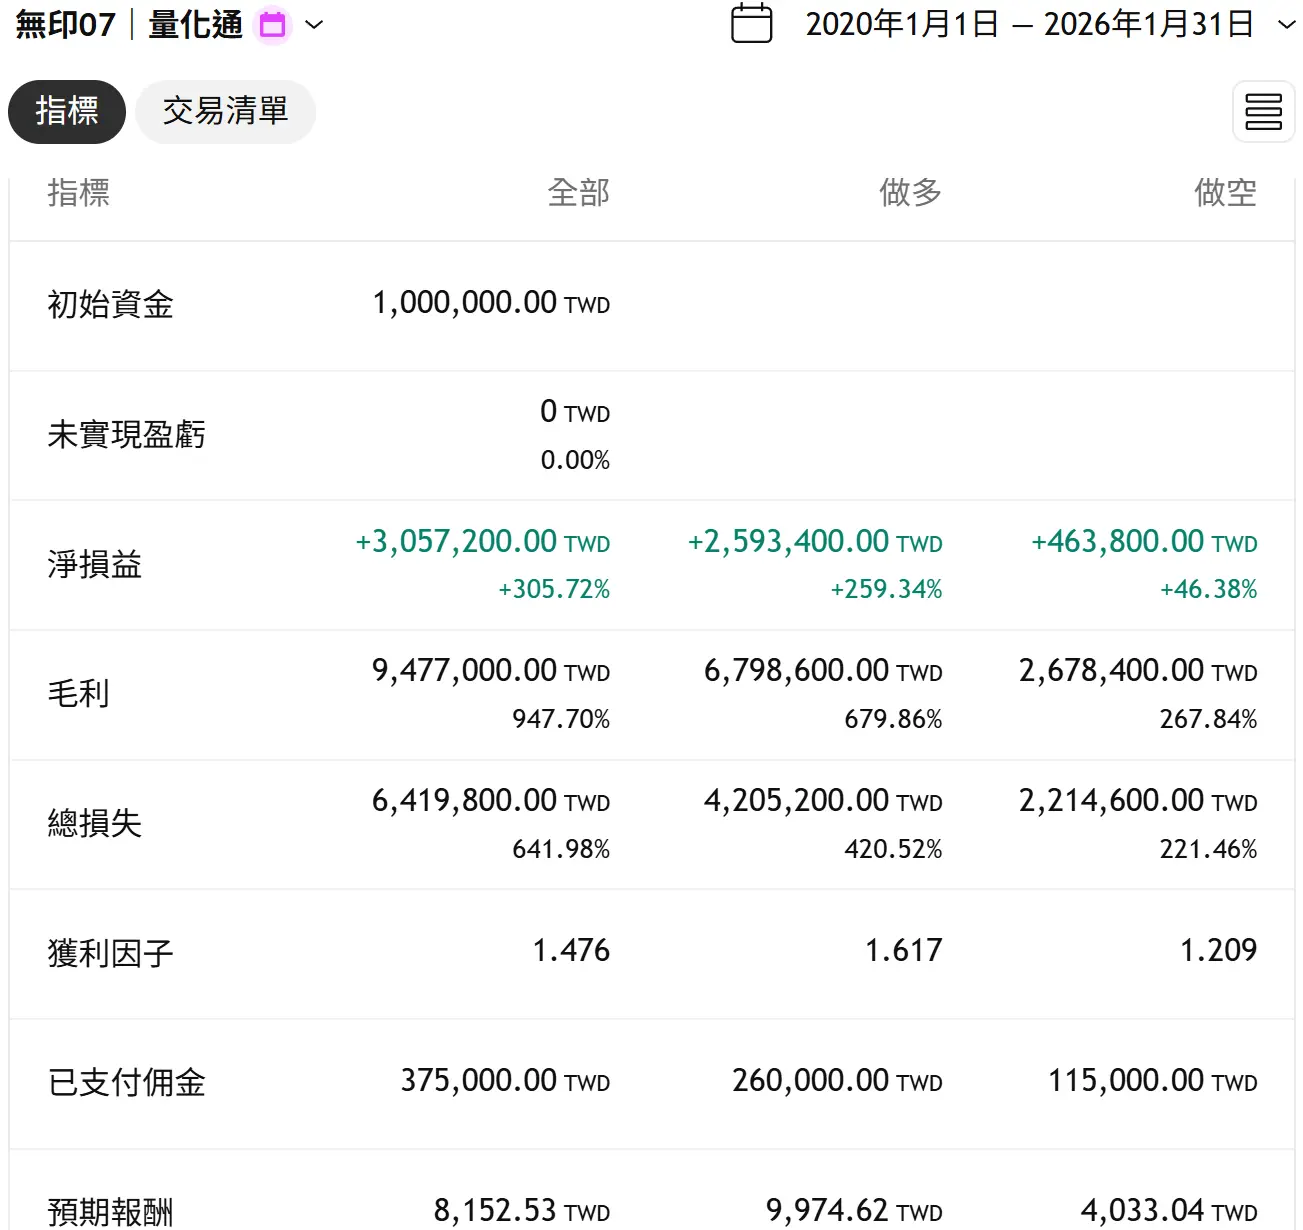Open the report view options icon top right

coord(1263,112)
